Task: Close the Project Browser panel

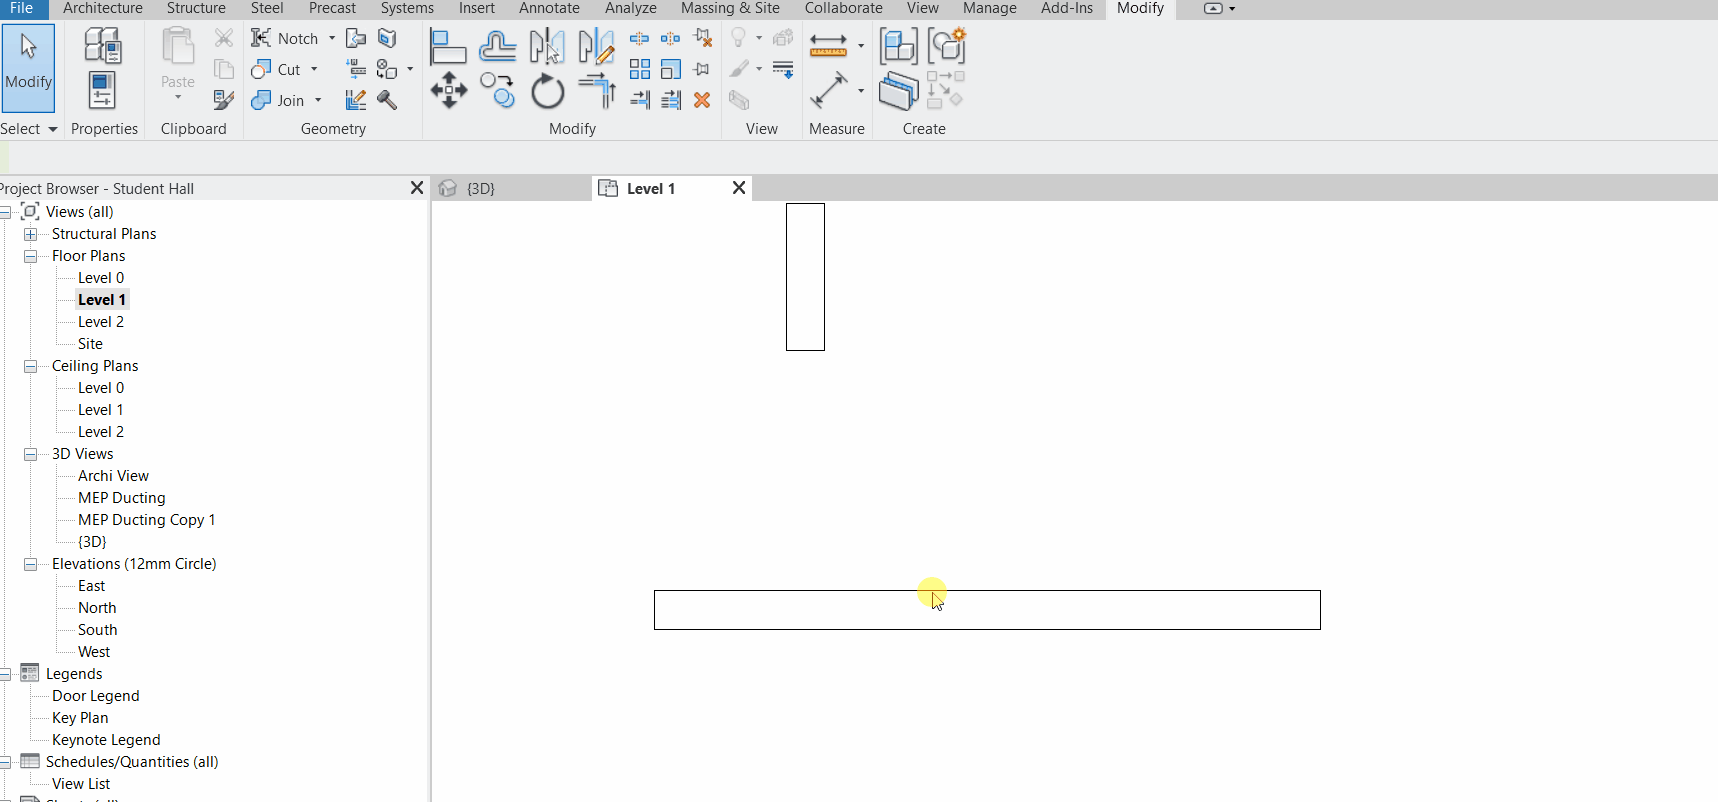Action: pos(417,188)
